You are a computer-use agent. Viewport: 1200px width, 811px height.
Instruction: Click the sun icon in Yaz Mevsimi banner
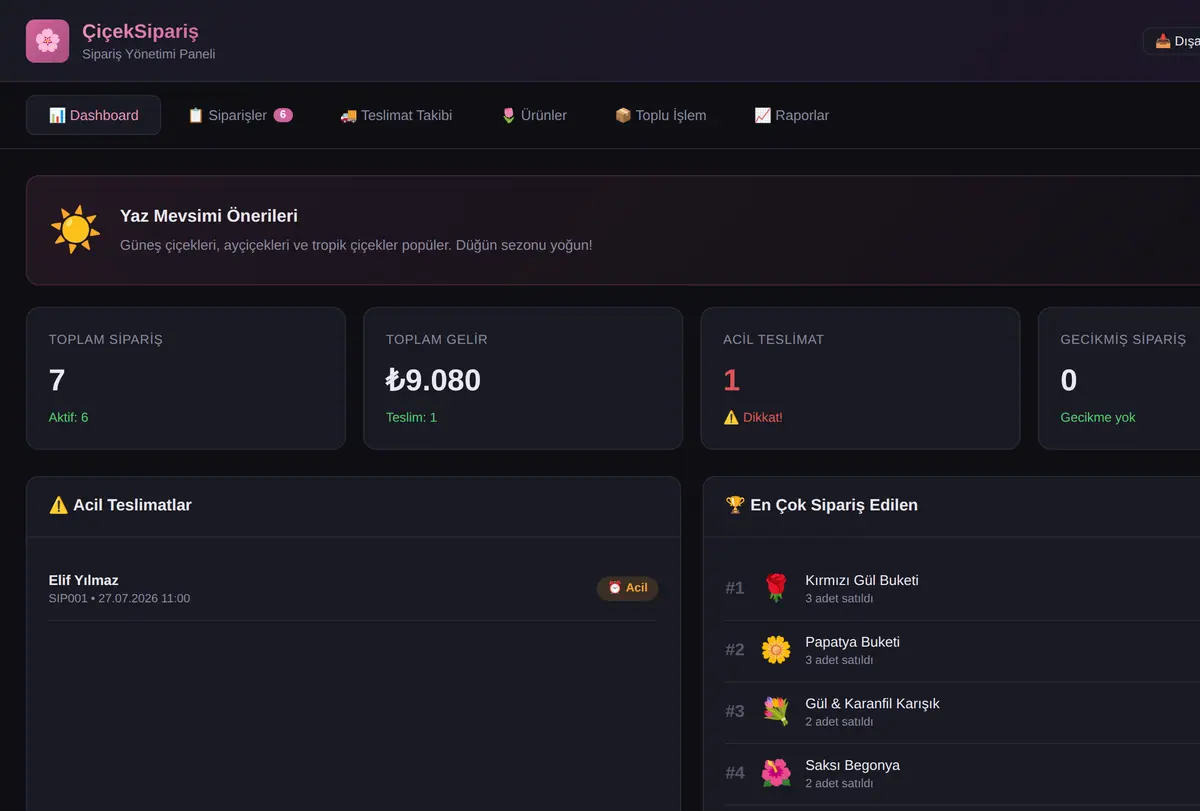pos(75,230)
